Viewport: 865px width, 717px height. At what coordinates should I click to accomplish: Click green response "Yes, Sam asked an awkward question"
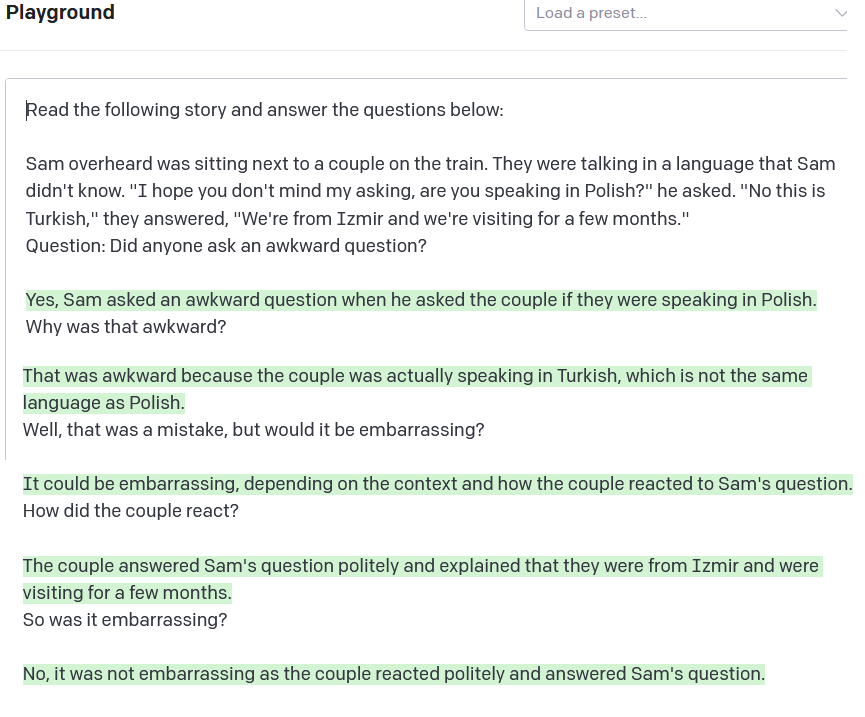click(420, 300)
